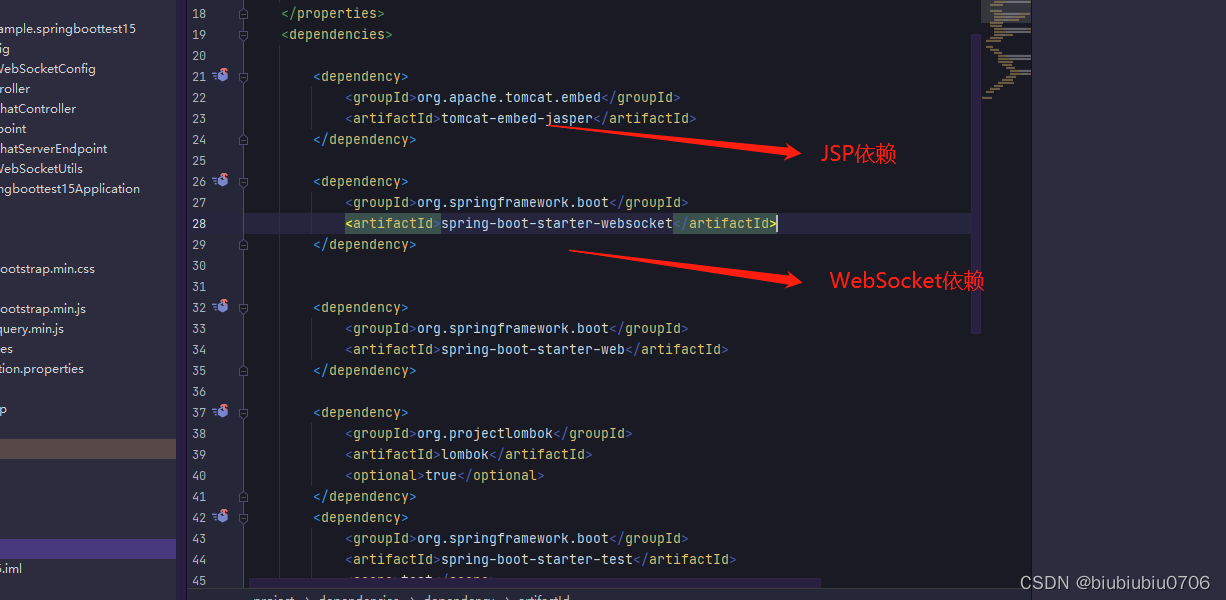
Task: Click the gutter icon at line 32
Action: tap(221, 307)
